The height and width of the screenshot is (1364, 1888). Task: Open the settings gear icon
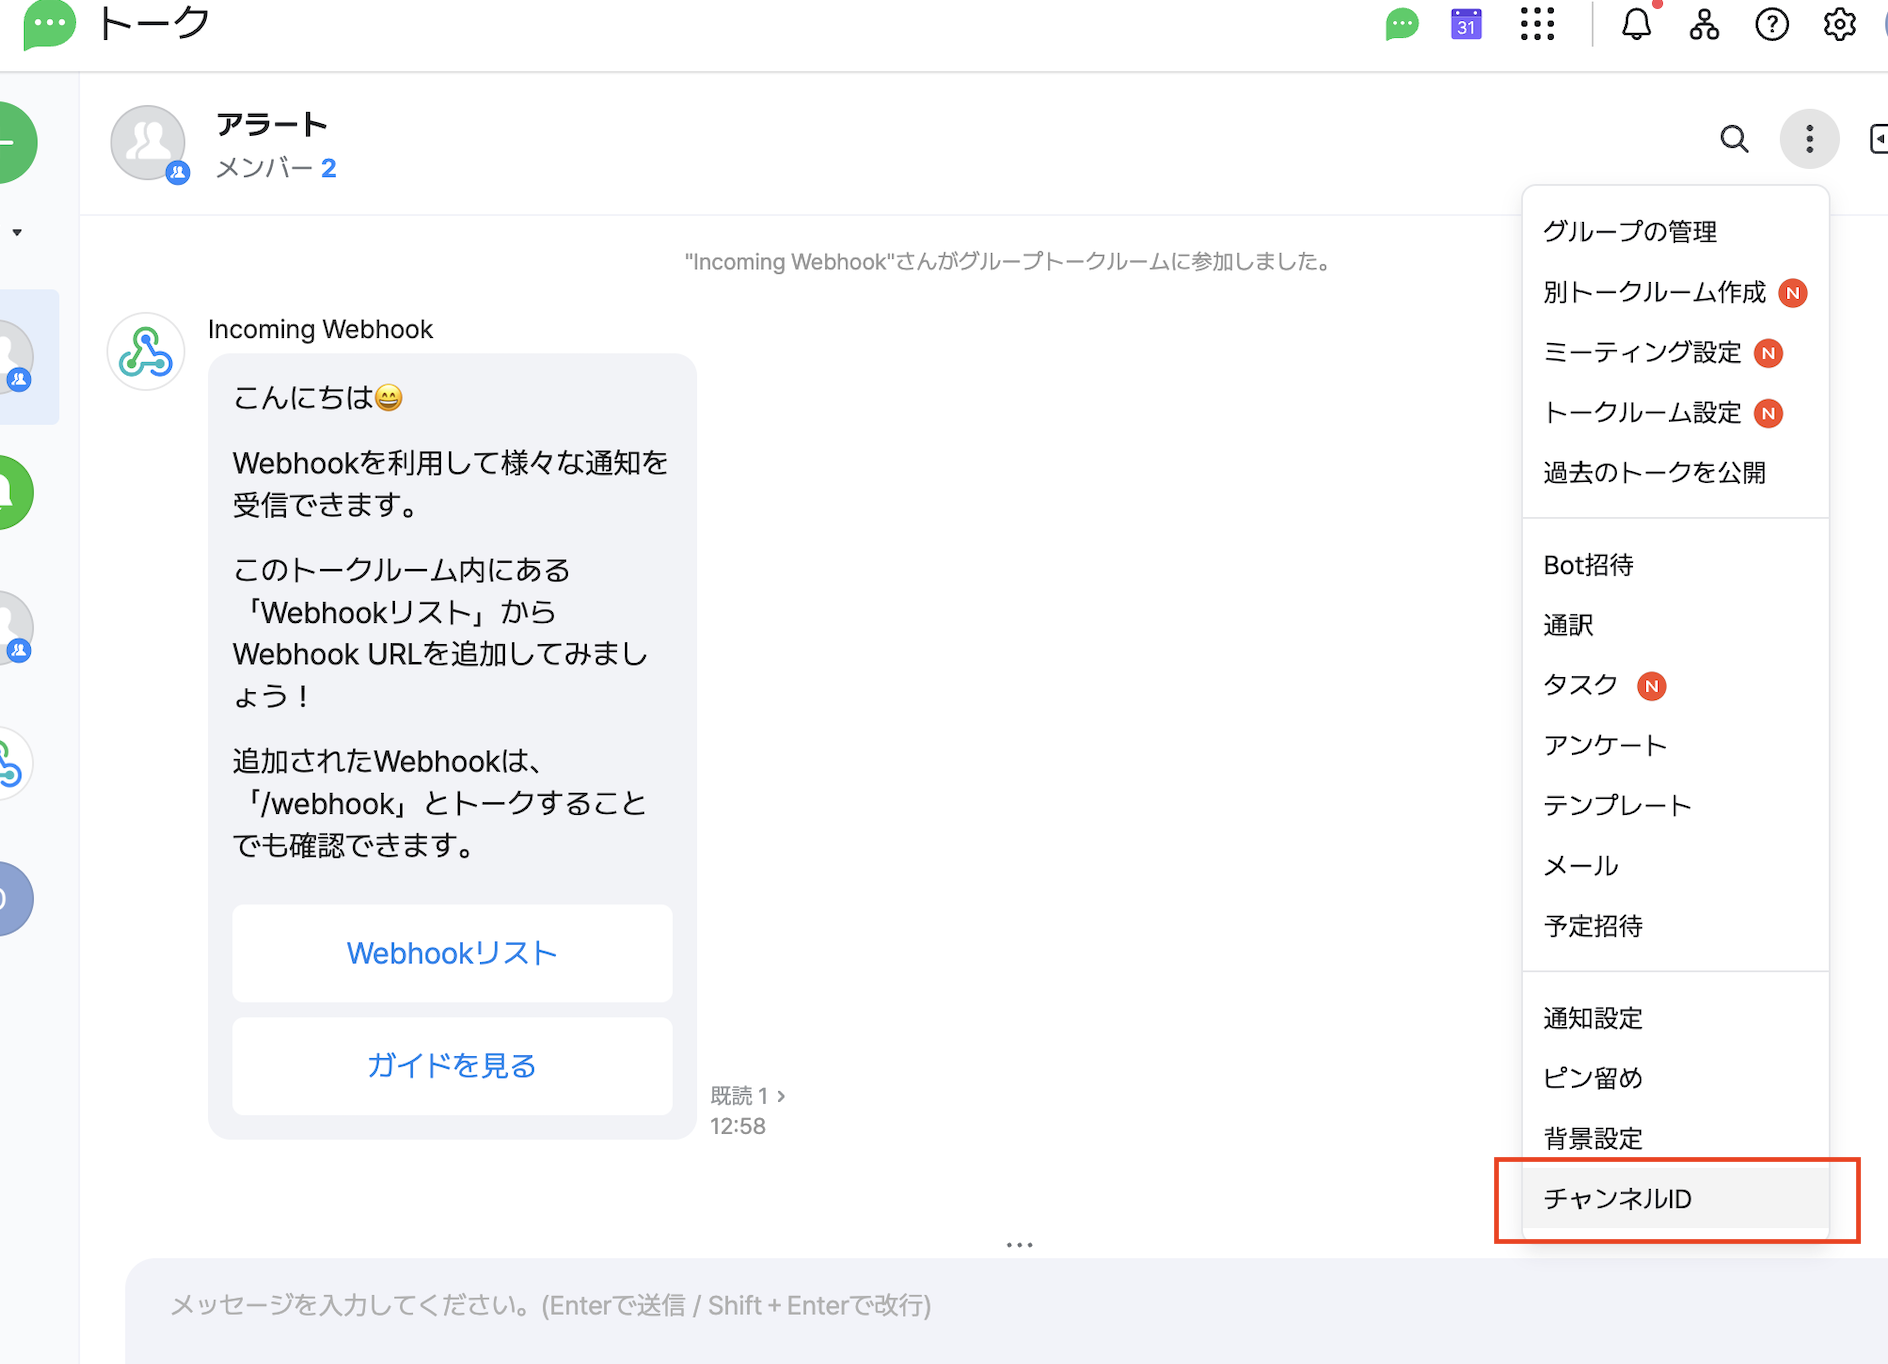1839,23
